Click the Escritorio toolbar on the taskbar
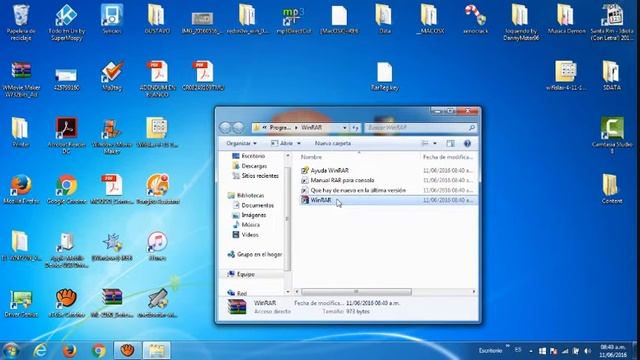This screenshot has width=640, height=360. 490,351
